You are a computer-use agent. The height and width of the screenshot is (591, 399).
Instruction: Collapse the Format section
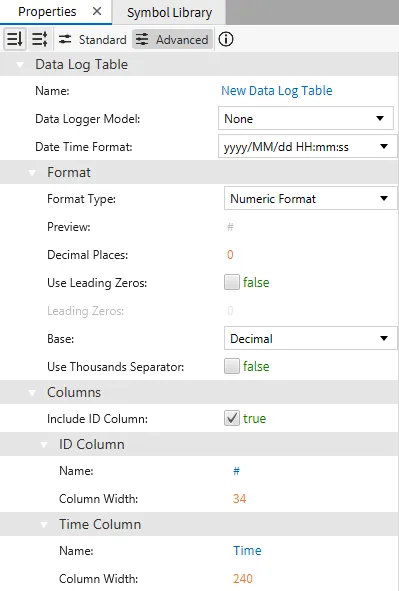coord(32,173)
